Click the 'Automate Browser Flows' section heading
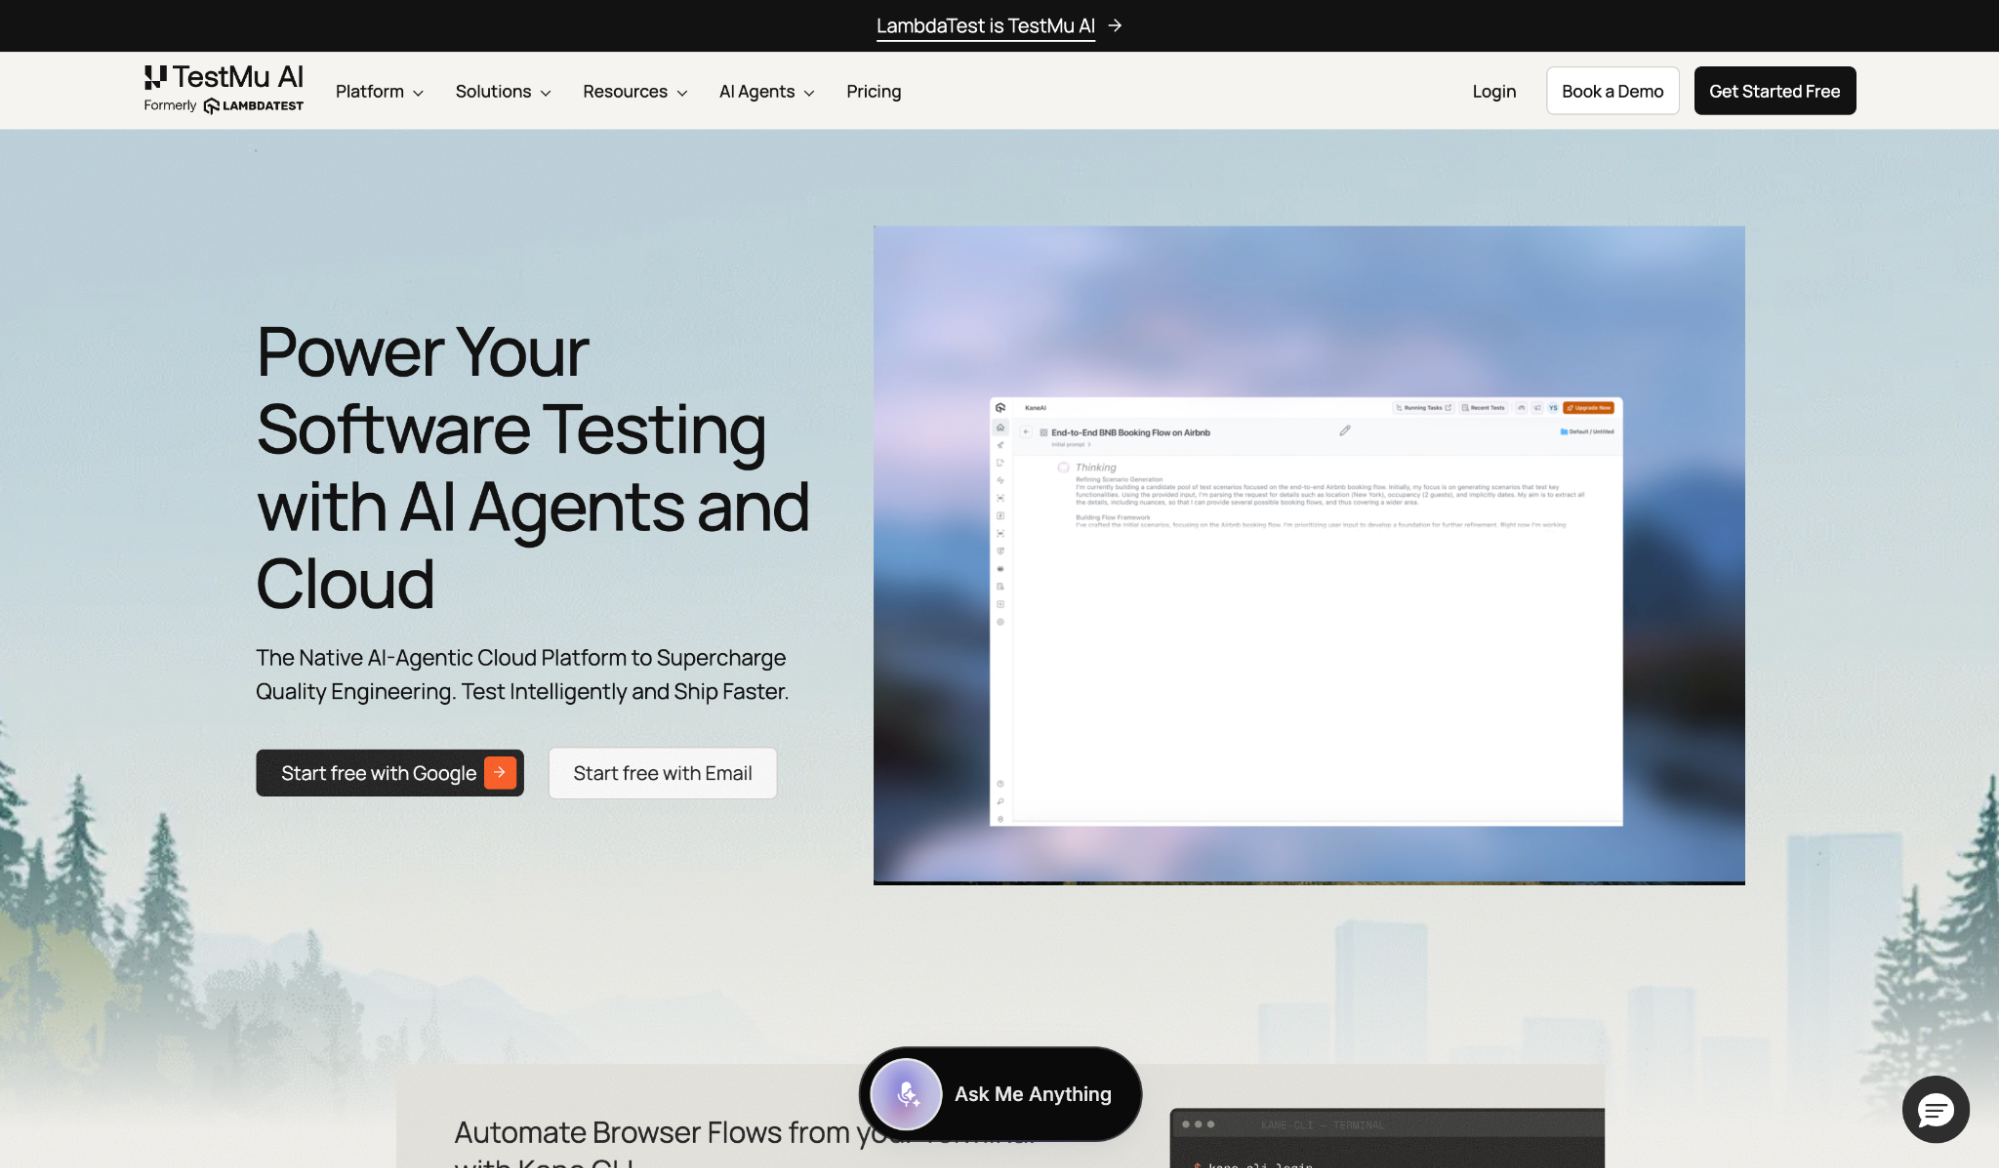The height and width of the screenshot is (1169, 1999). 745,1143
